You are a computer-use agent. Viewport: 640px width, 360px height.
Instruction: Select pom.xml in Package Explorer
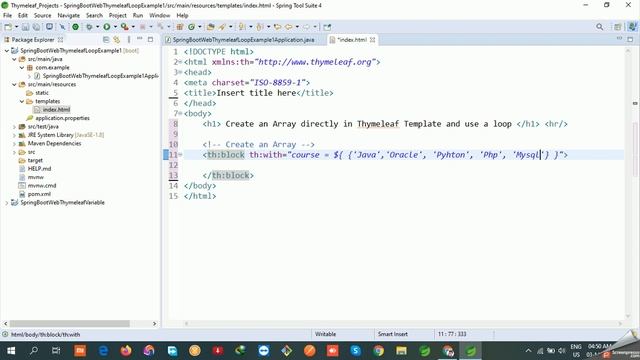click(39, 194)
